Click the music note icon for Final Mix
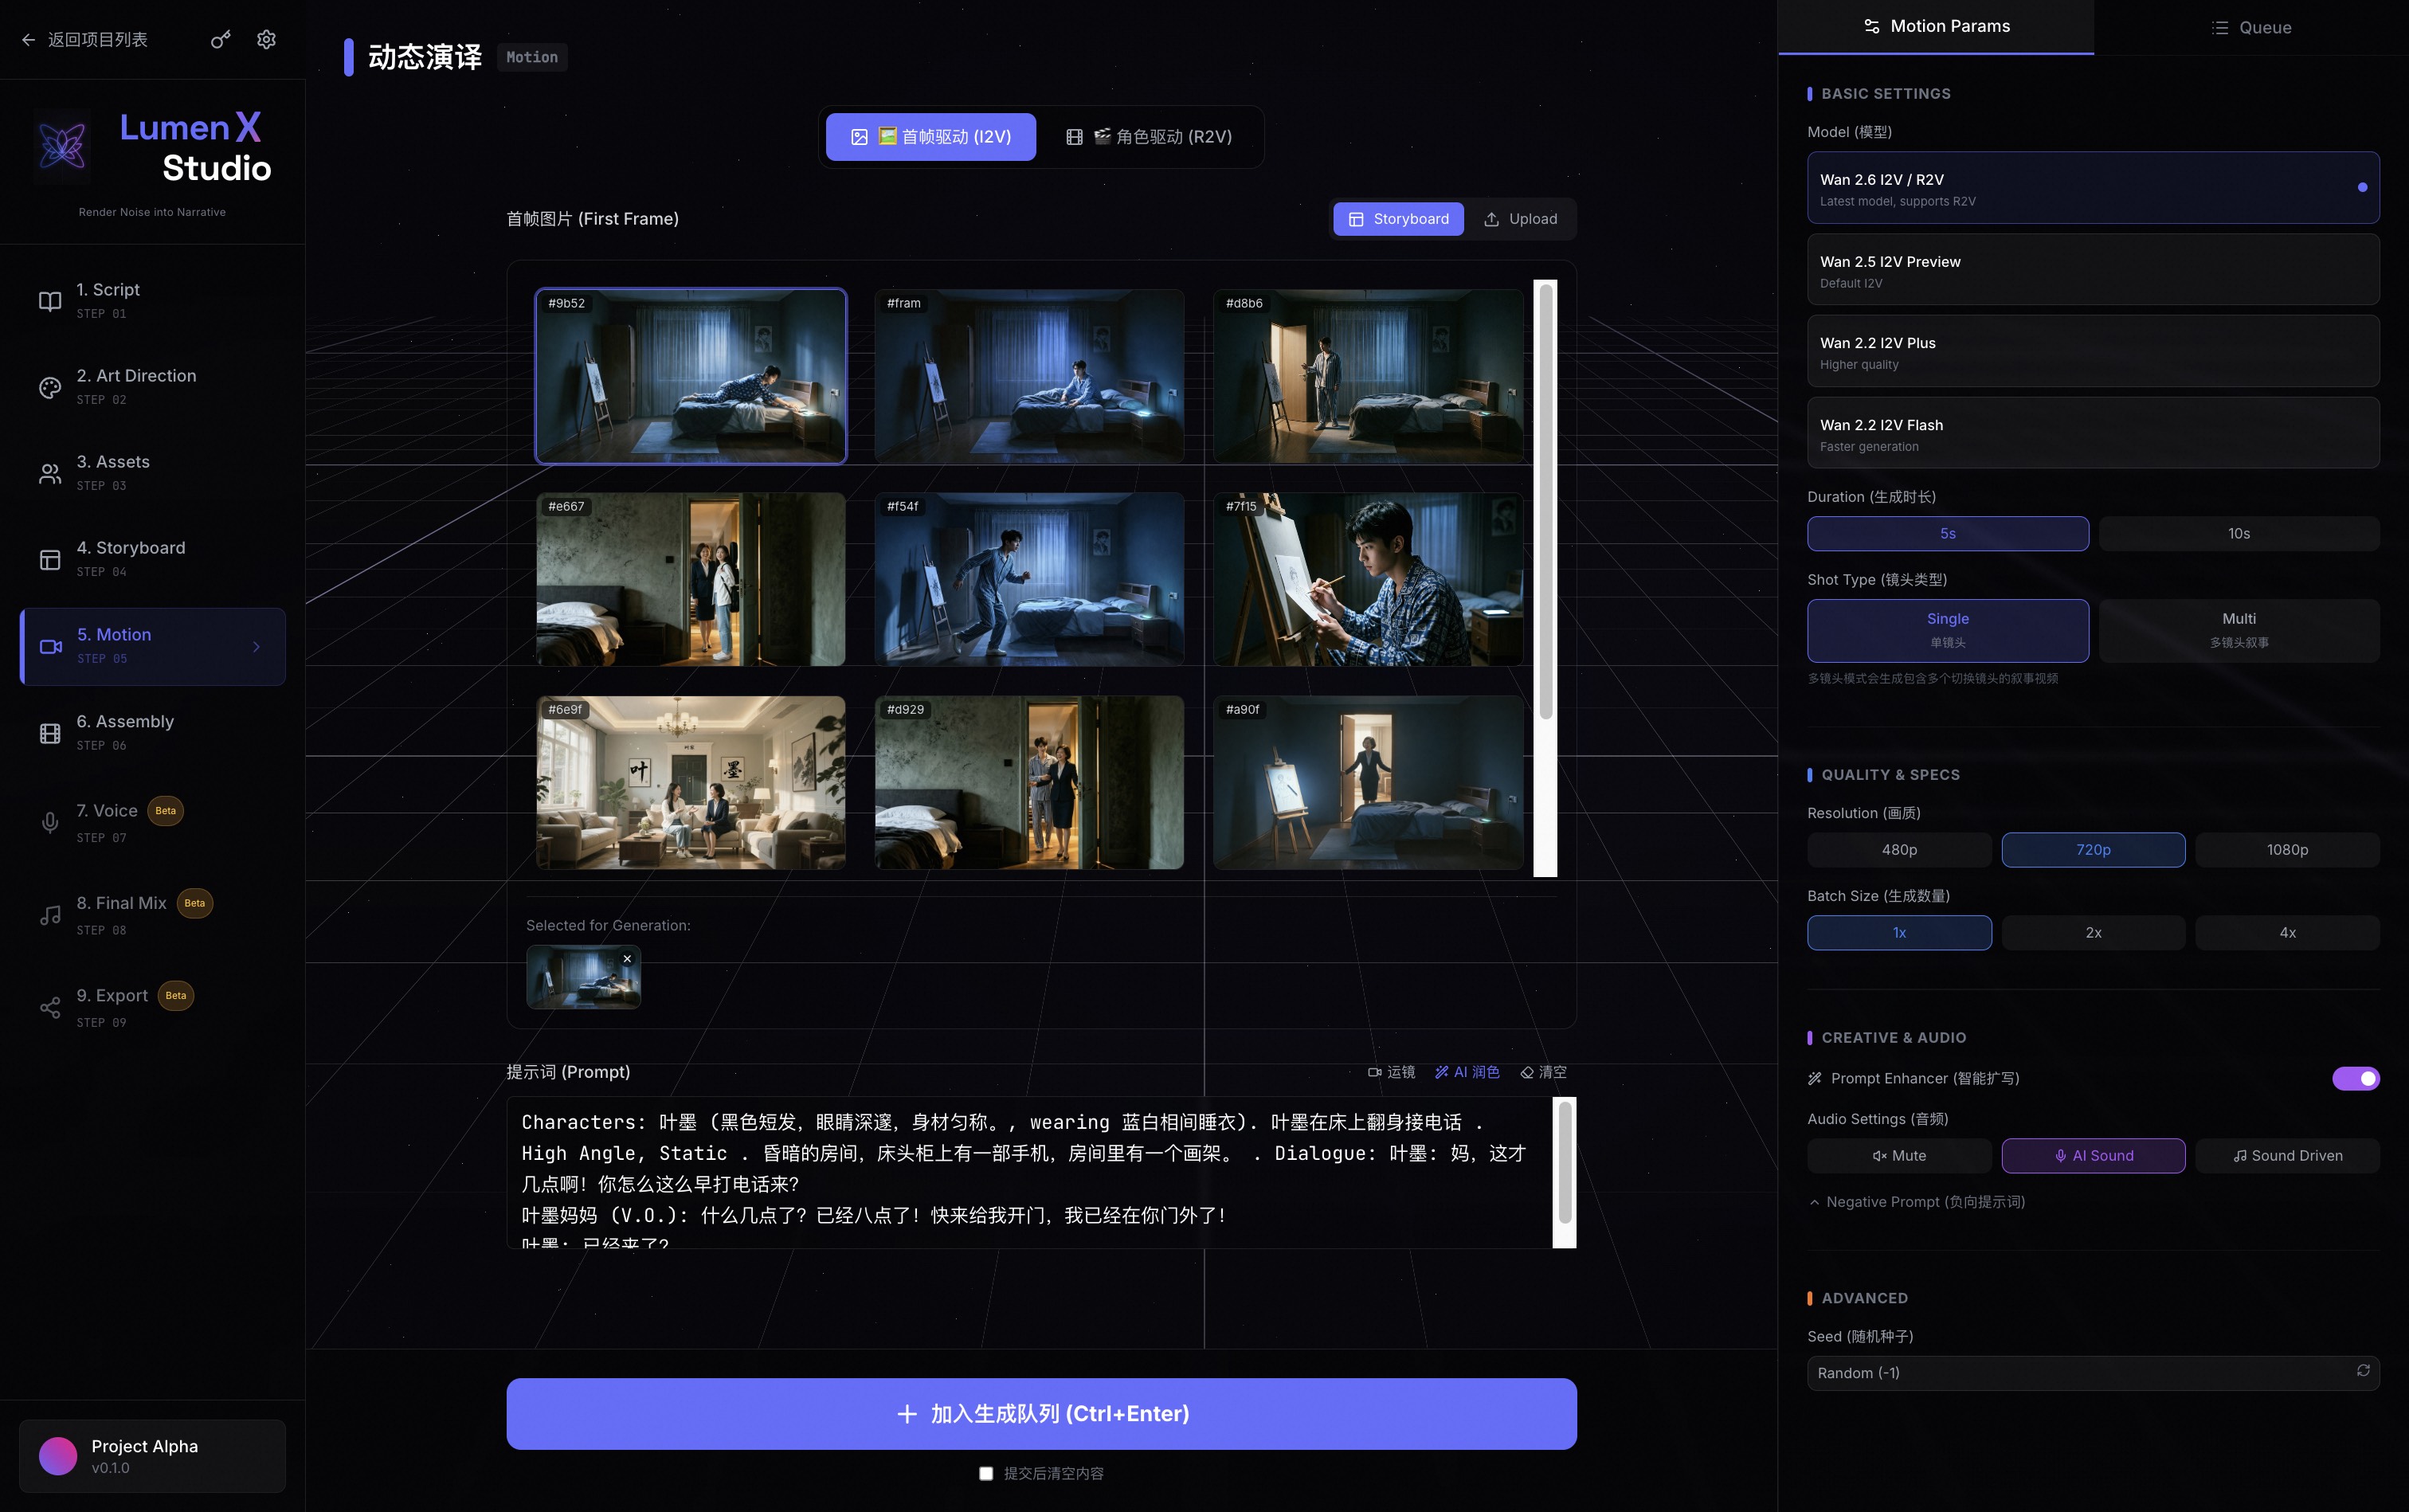Screen dimensions: 2409x1512 pos(50,915)
